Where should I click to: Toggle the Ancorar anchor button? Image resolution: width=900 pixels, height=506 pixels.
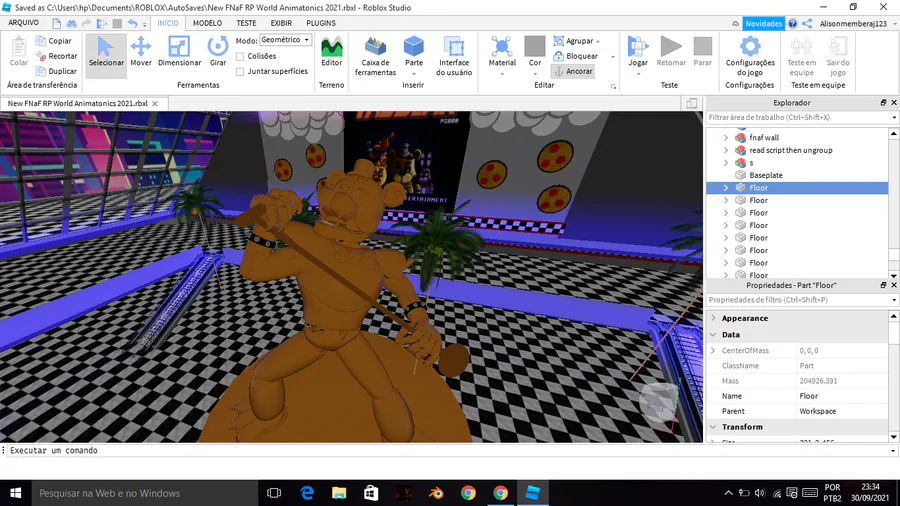coord(573,71)
